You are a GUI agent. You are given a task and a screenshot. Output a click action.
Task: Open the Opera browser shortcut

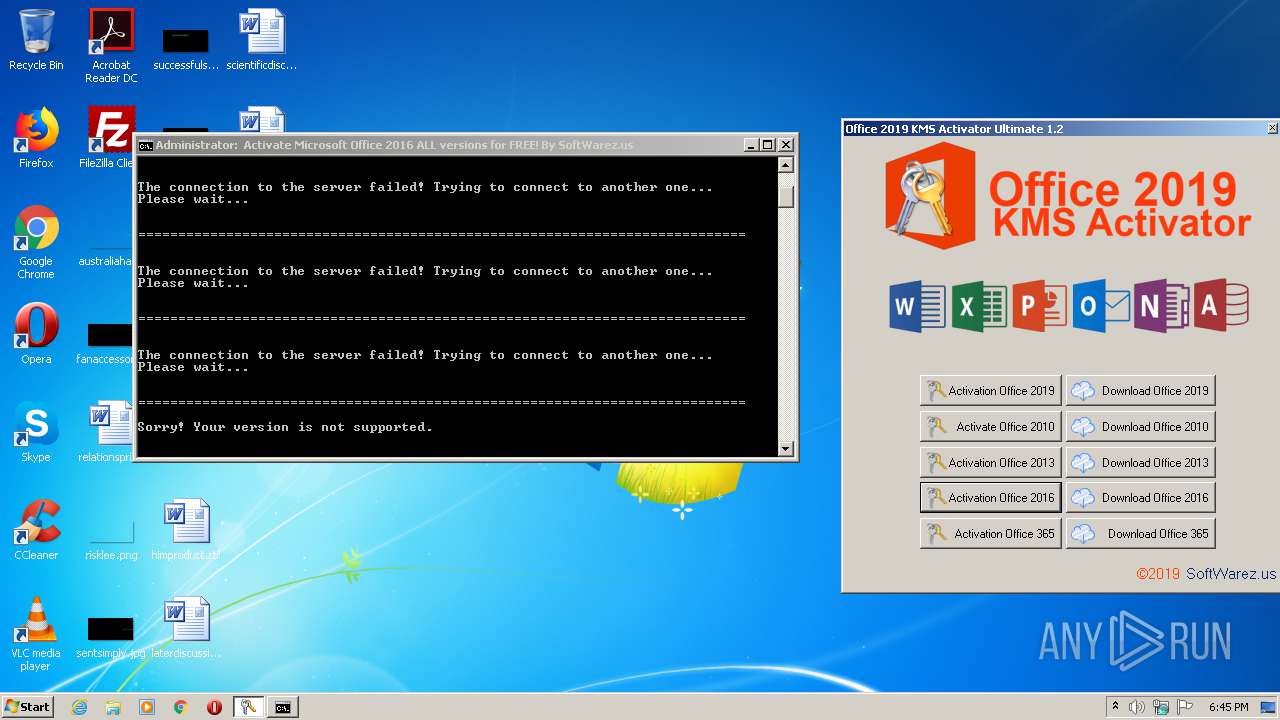pyautogui.click(x=36, y=334)
